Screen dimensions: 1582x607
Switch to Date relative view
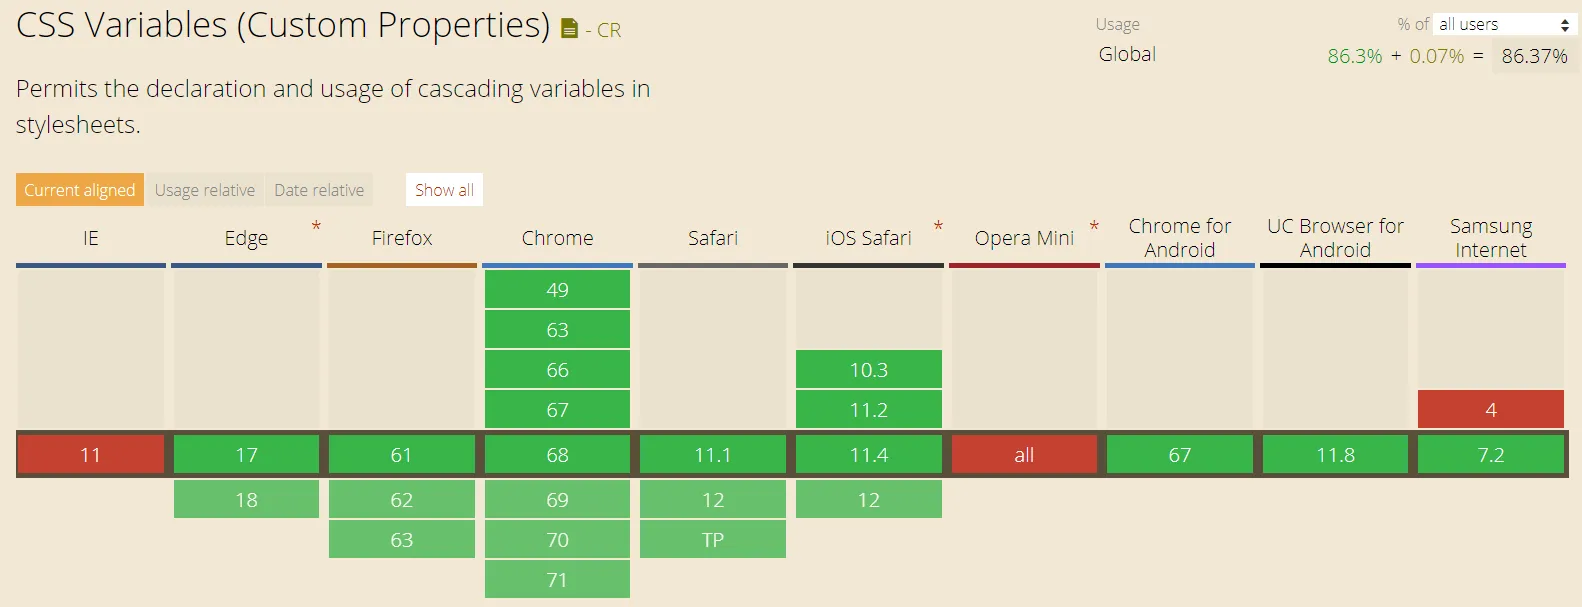pyautogui.click(x=319, y=189)
